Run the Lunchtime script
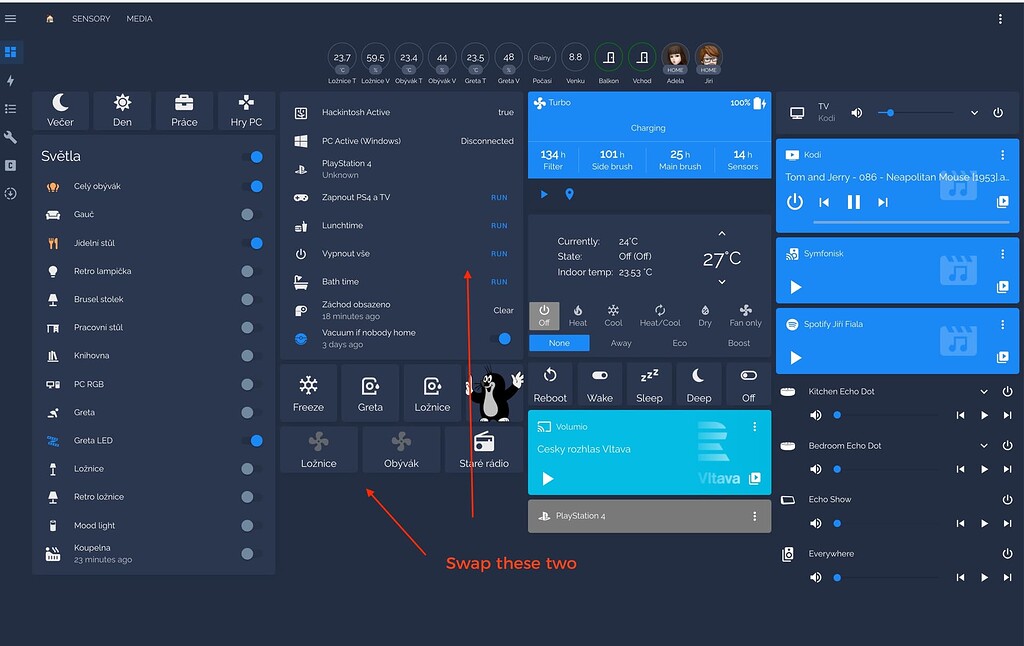The image size is (1024, 646). tap(499, 225)
